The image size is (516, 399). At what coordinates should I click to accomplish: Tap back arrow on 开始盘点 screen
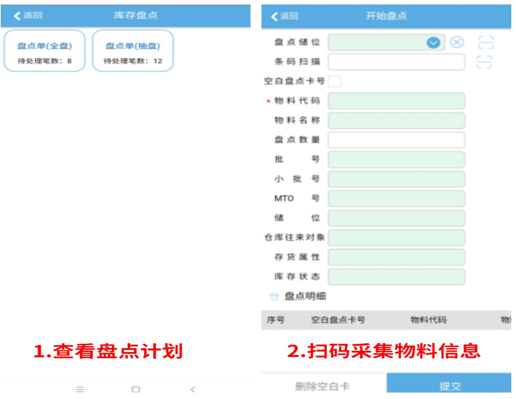274,16
